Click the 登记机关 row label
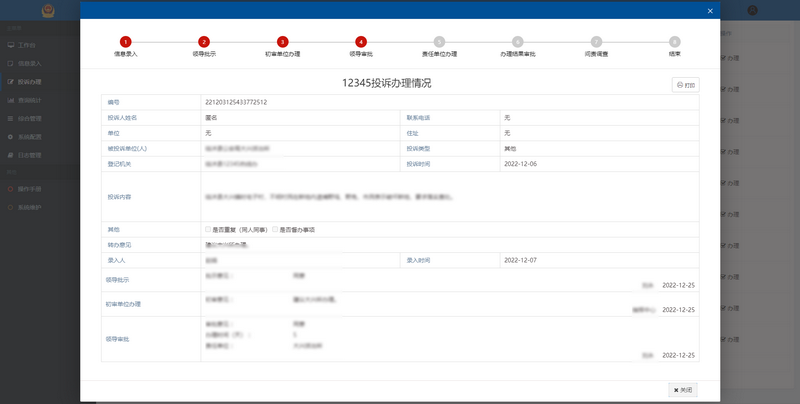 coord(119,164)
